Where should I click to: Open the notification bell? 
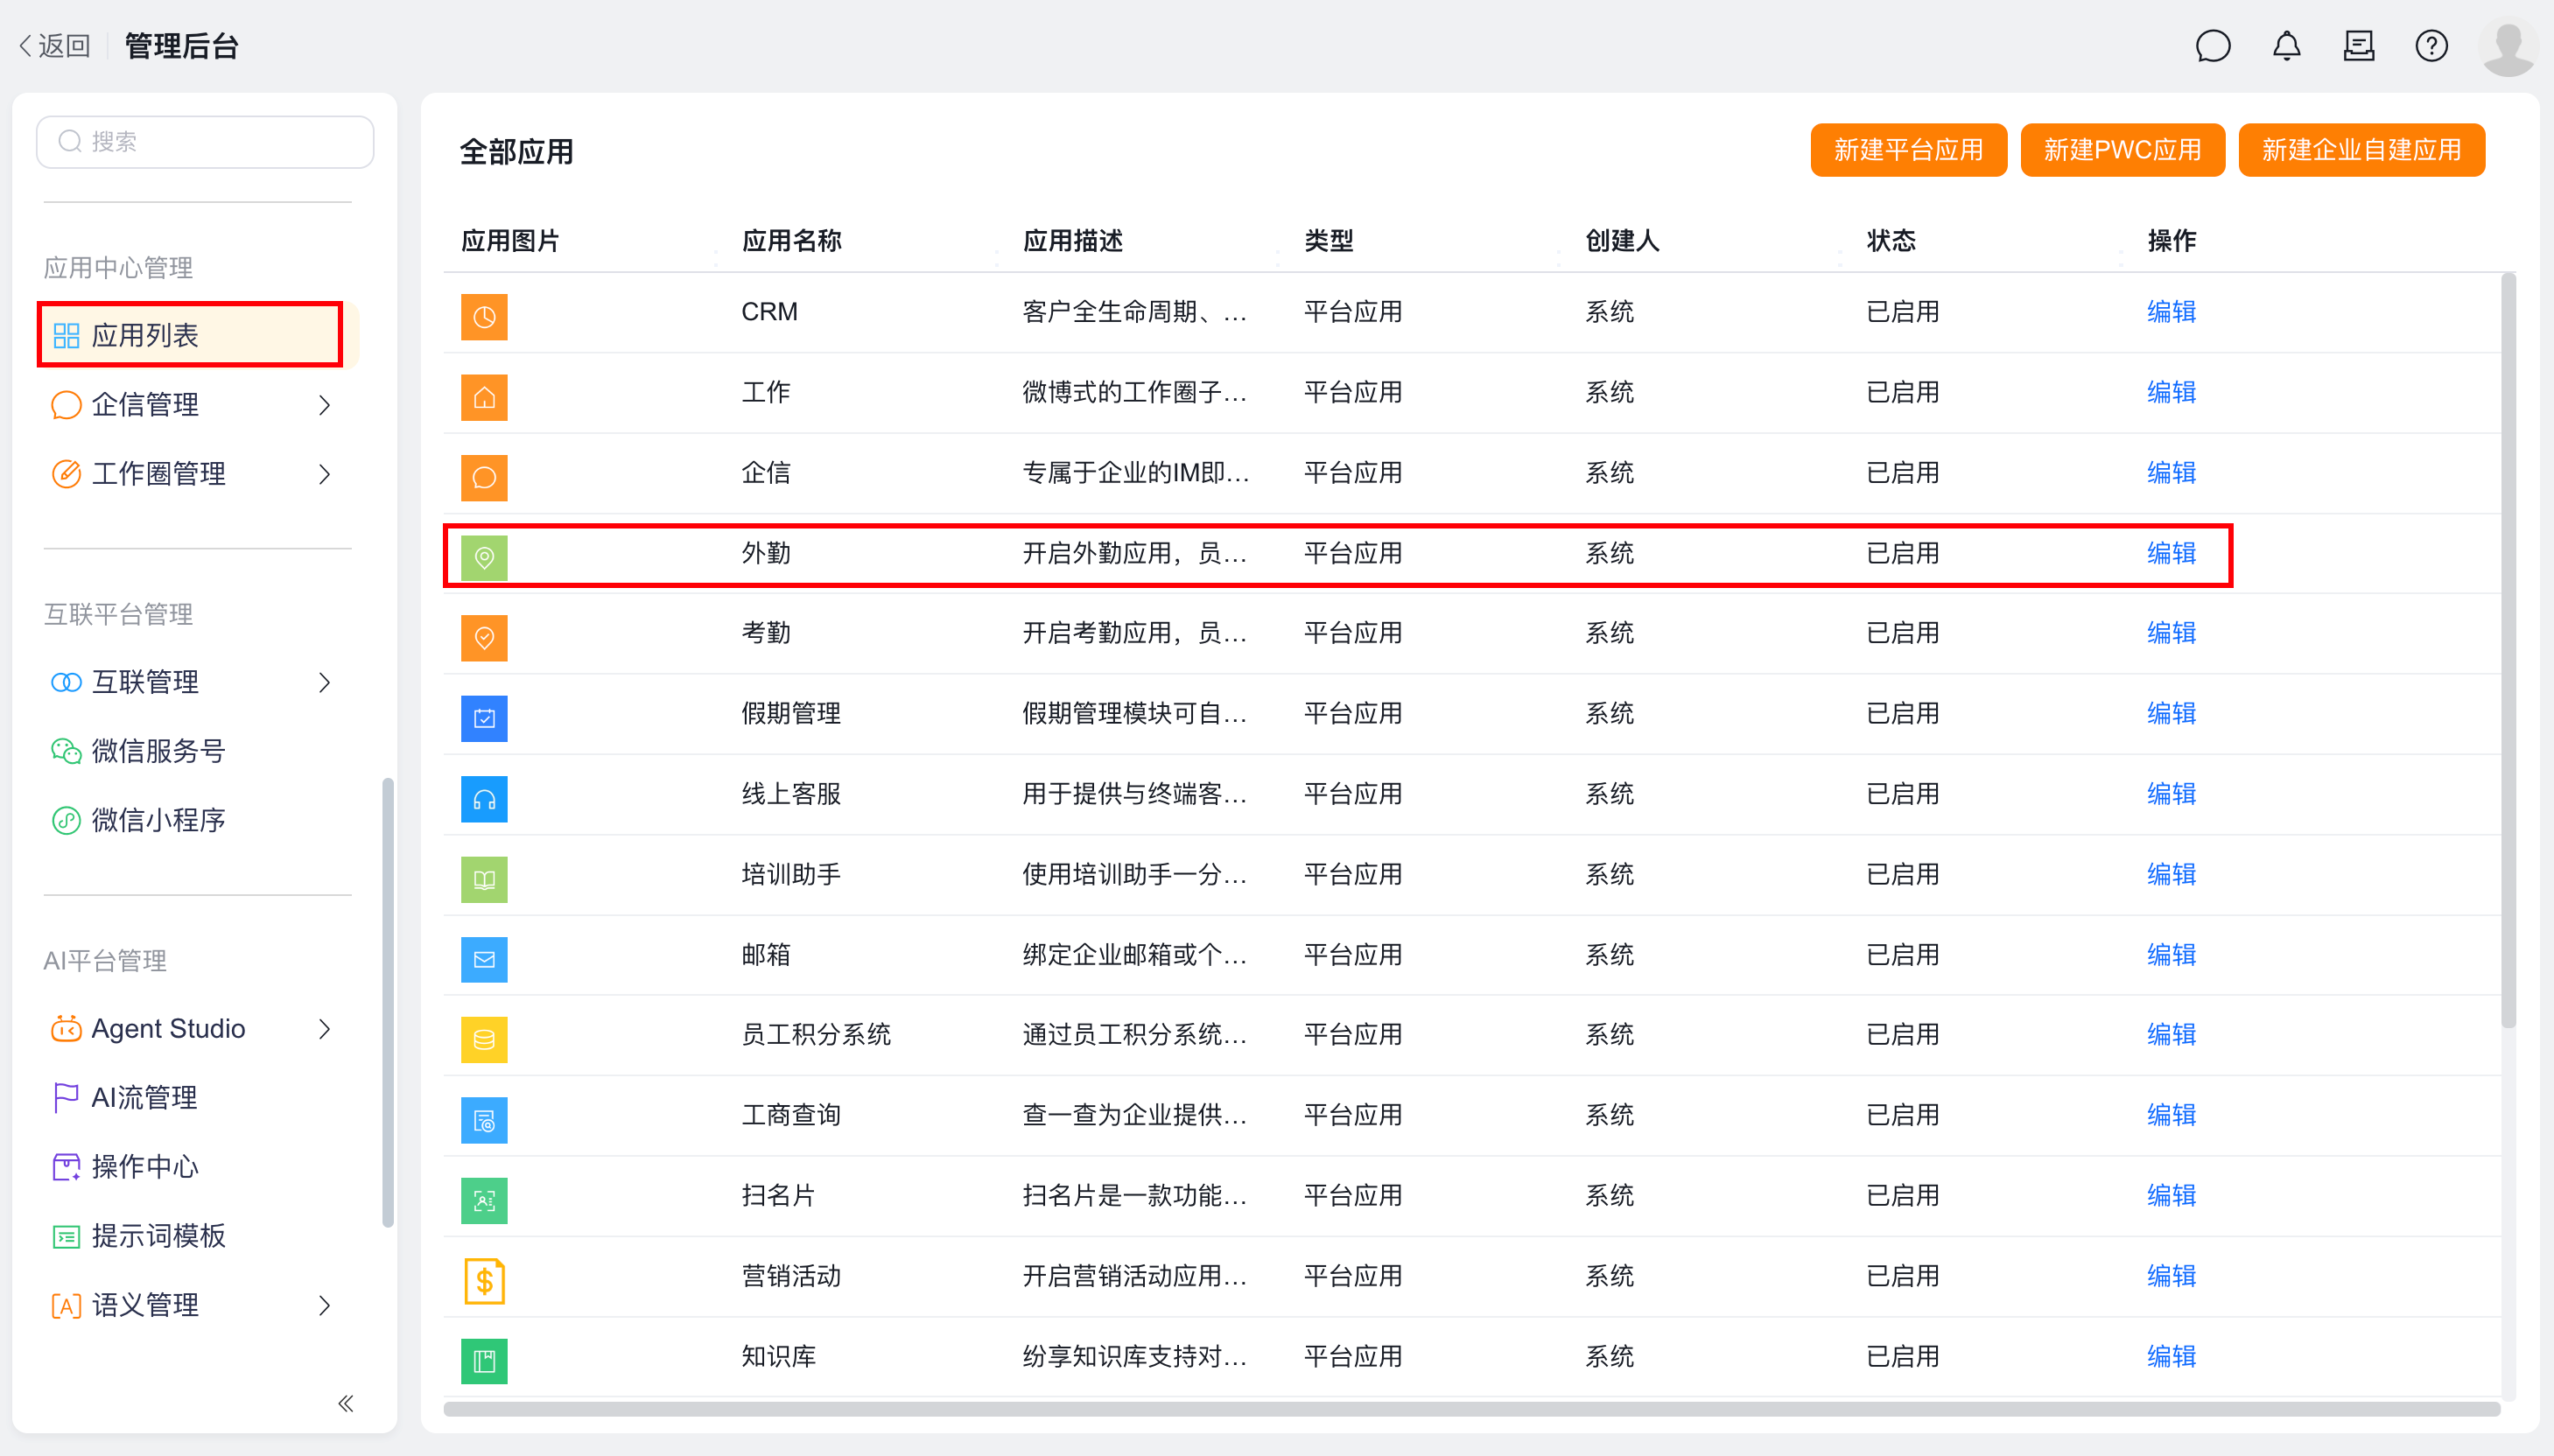[x=2286, y=46]
